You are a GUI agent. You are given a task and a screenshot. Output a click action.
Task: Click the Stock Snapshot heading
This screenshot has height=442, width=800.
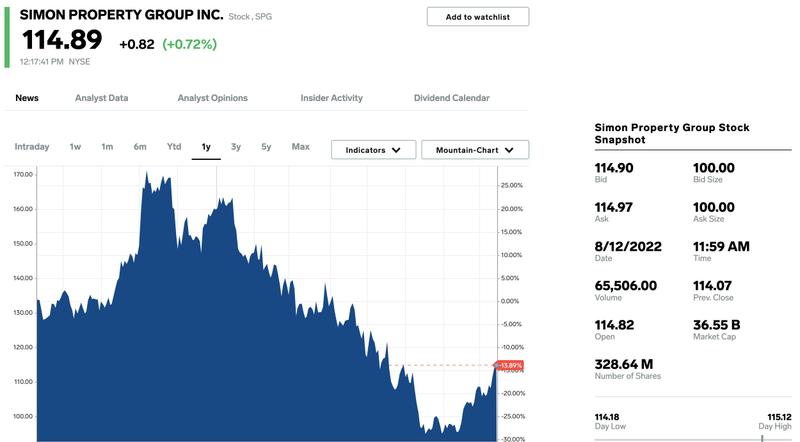pyautogui.click(x=672, y=134)
